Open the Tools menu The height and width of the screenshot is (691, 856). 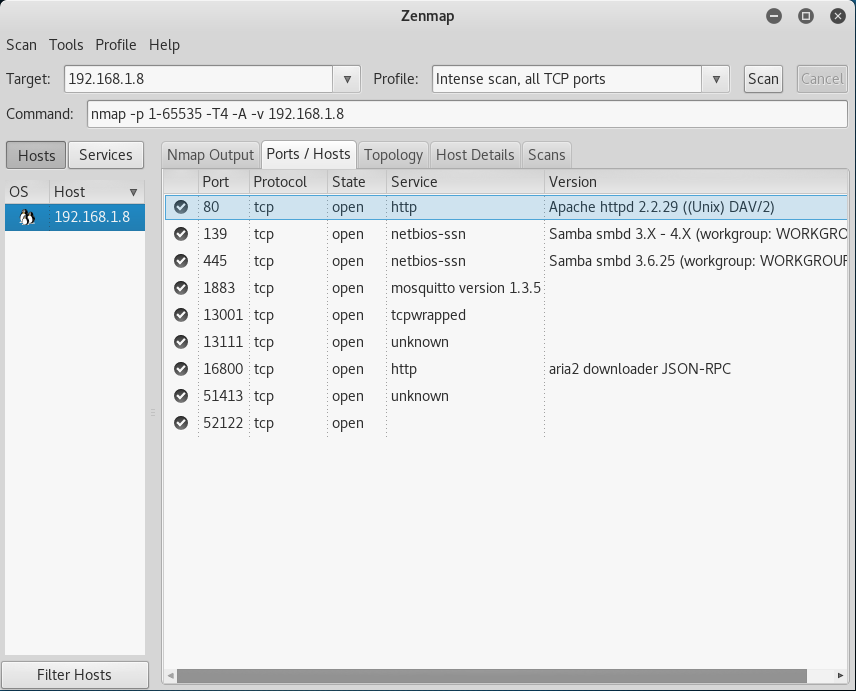tap(66, 45)
